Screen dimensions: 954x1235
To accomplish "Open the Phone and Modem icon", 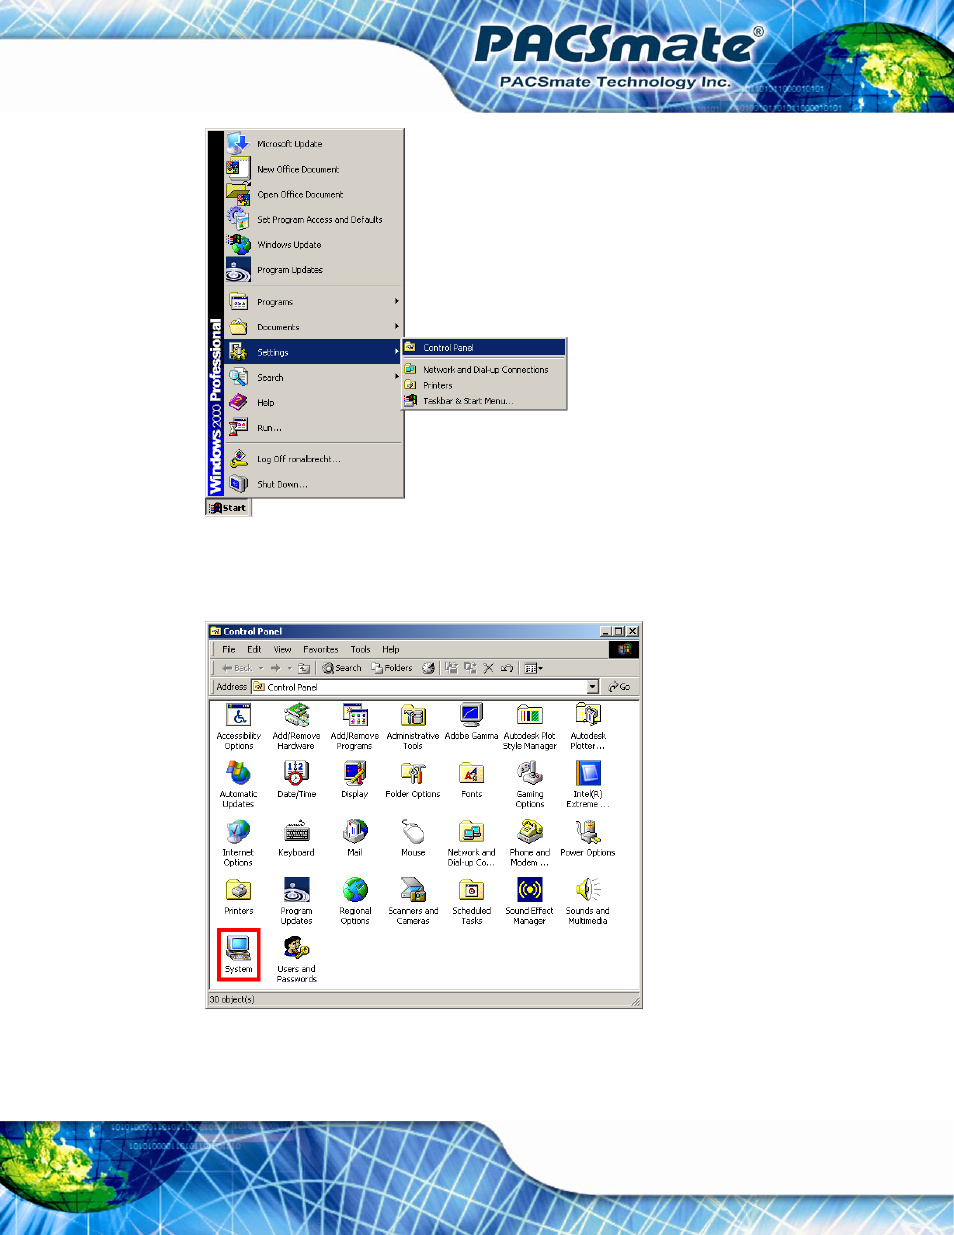I will click(x=529, y=843).
